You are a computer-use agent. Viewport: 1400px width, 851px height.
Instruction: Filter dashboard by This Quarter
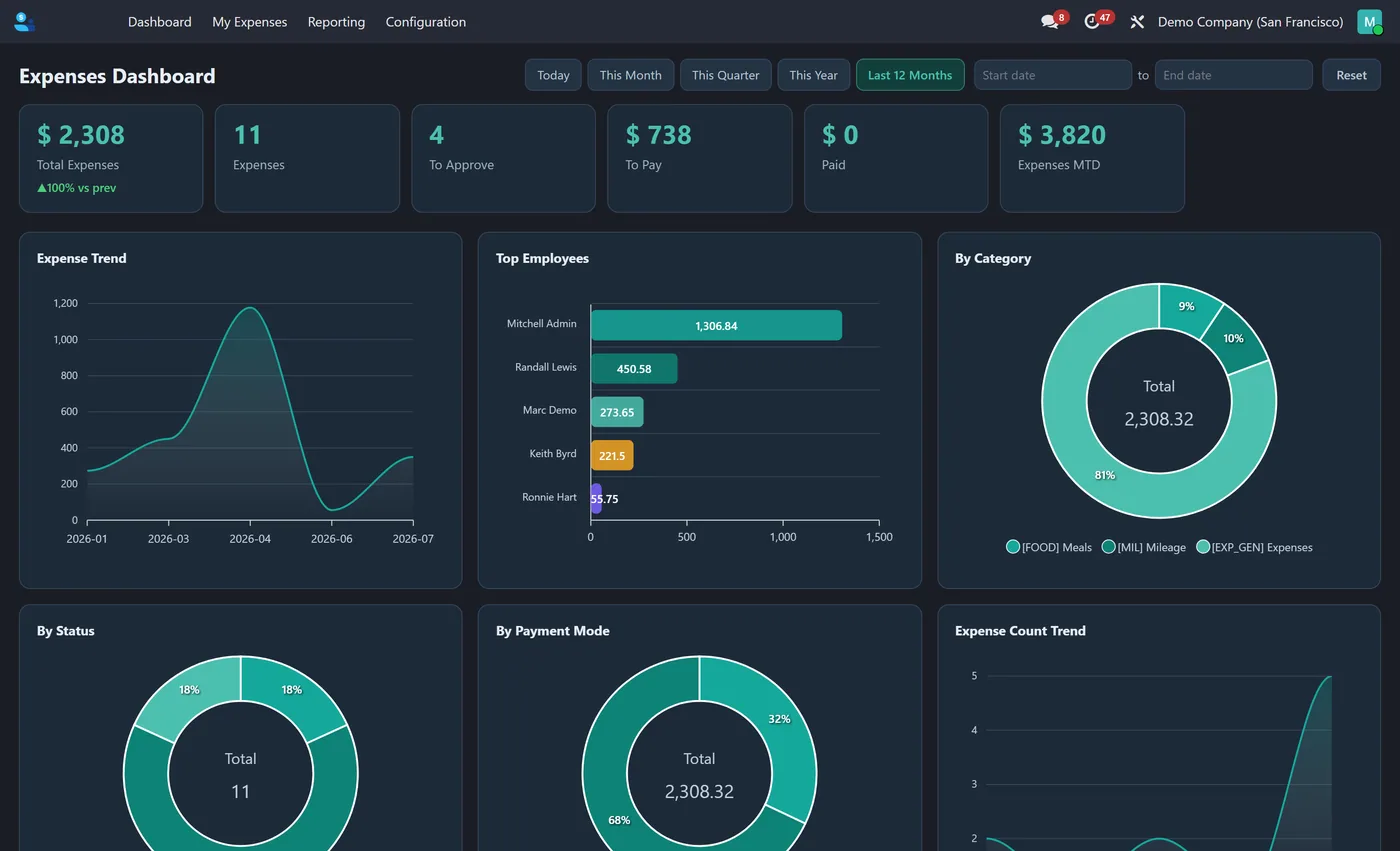(725, 75)
